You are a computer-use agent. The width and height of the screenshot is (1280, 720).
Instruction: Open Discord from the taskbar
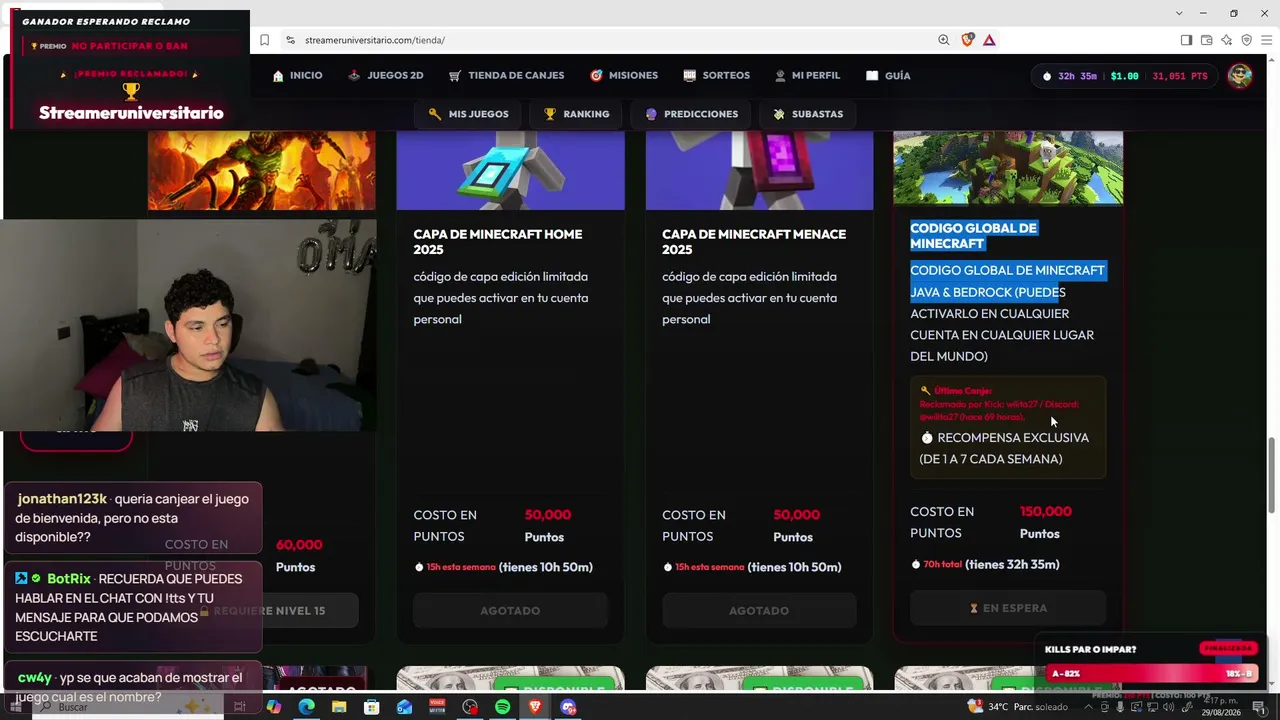coord(569,707)
